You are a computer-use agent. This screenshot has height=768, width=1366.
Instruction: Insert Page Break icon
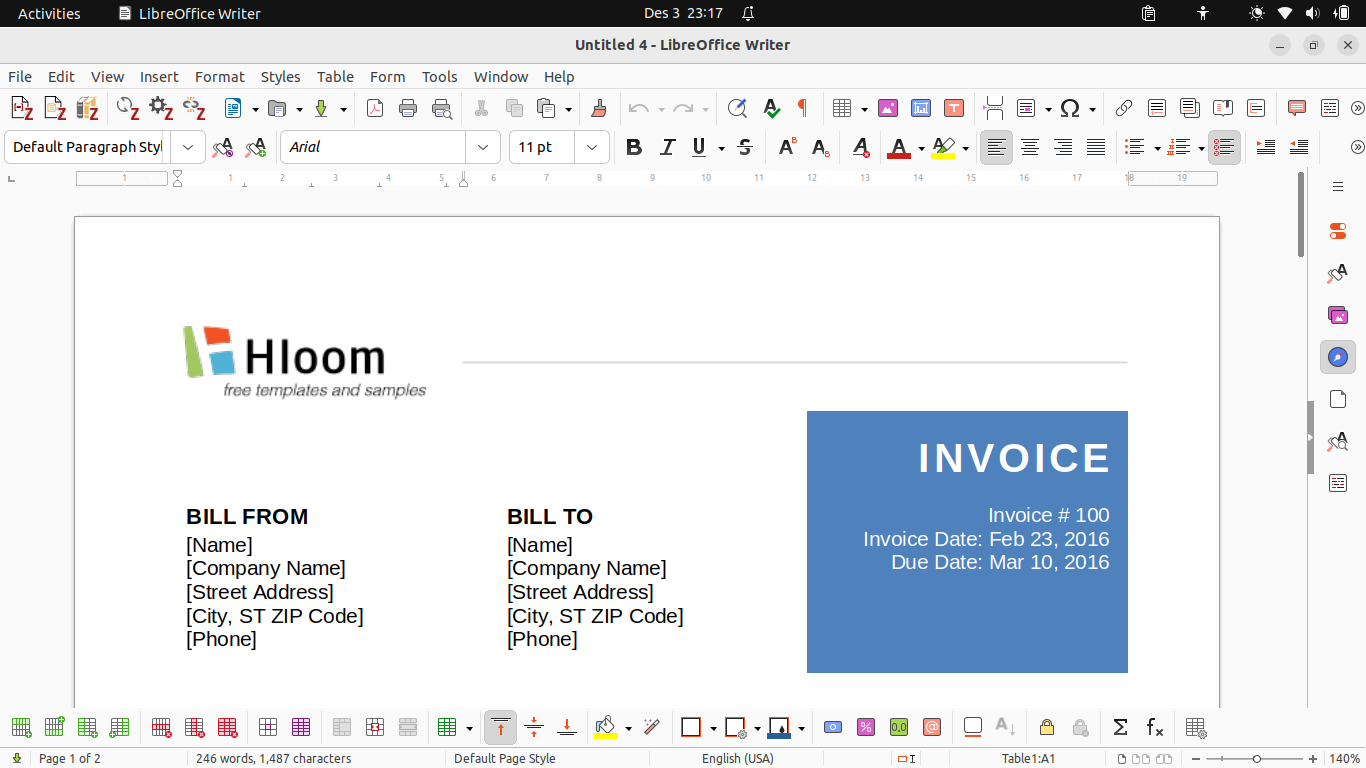click(993, 108)
